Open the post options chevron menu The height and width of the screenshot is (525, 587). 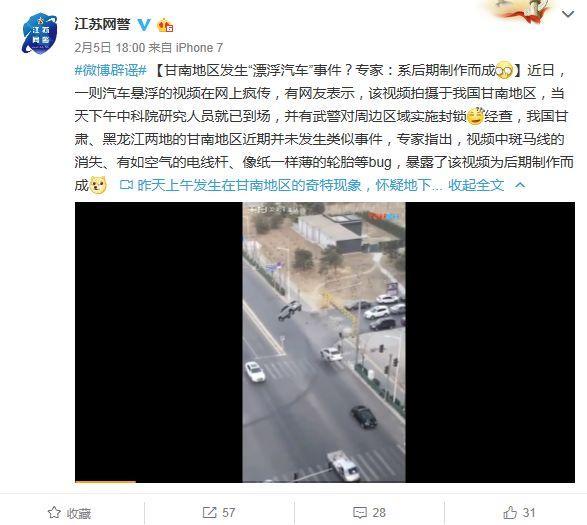[x=568, y=15]
